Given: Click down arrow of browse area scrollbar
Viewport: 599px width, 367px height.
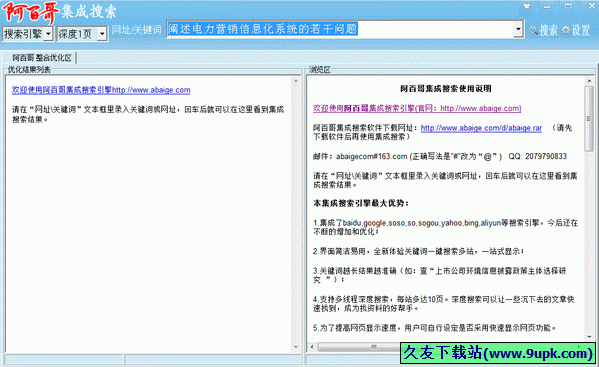Looking at the screenshot, I should [x=589, y=337].
